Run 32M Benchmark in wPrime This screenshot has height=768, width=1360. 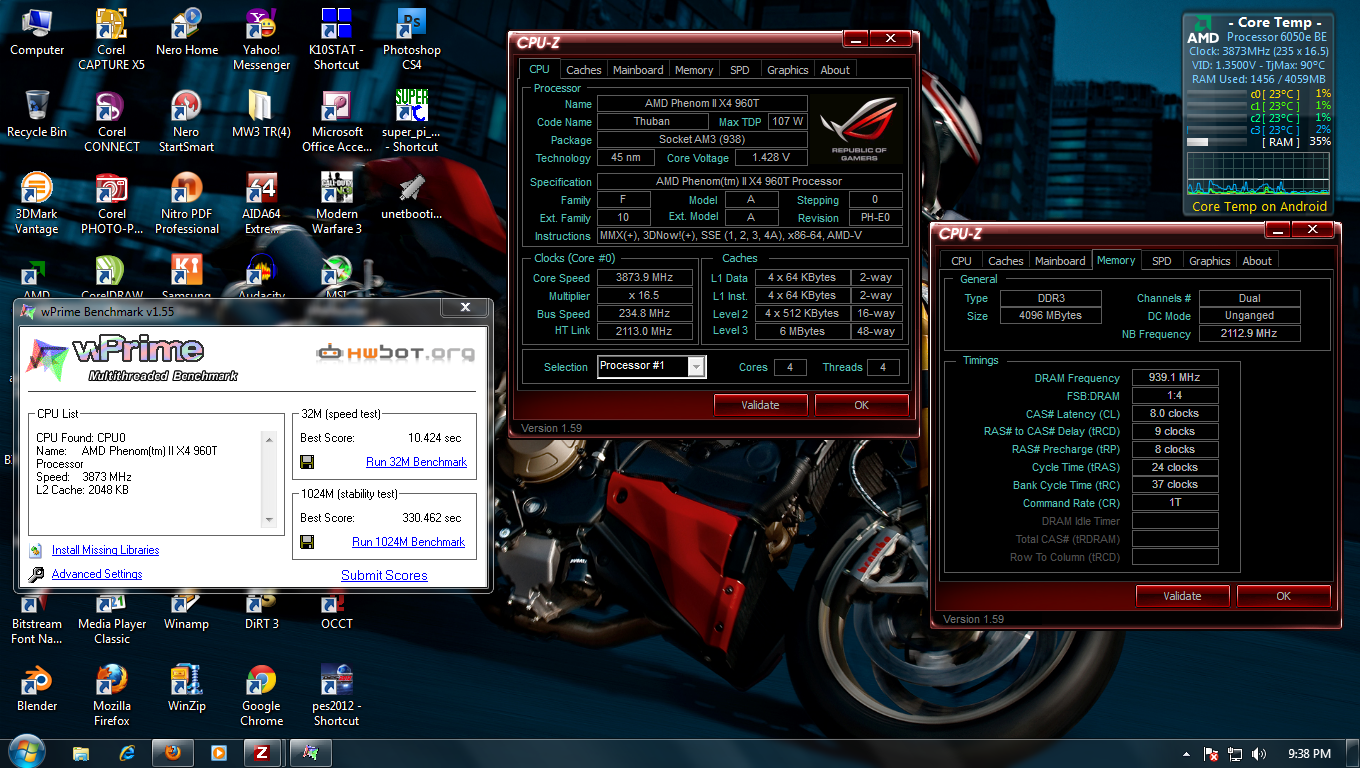[416, 462]
